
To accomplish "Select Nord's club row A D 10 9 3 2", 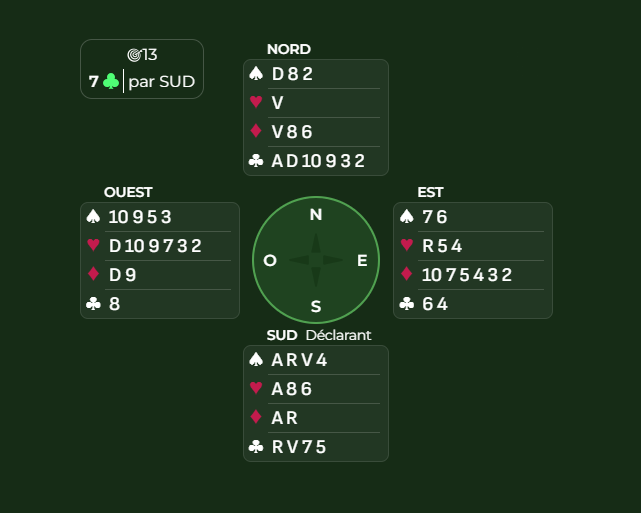I will tap(318, 161).
